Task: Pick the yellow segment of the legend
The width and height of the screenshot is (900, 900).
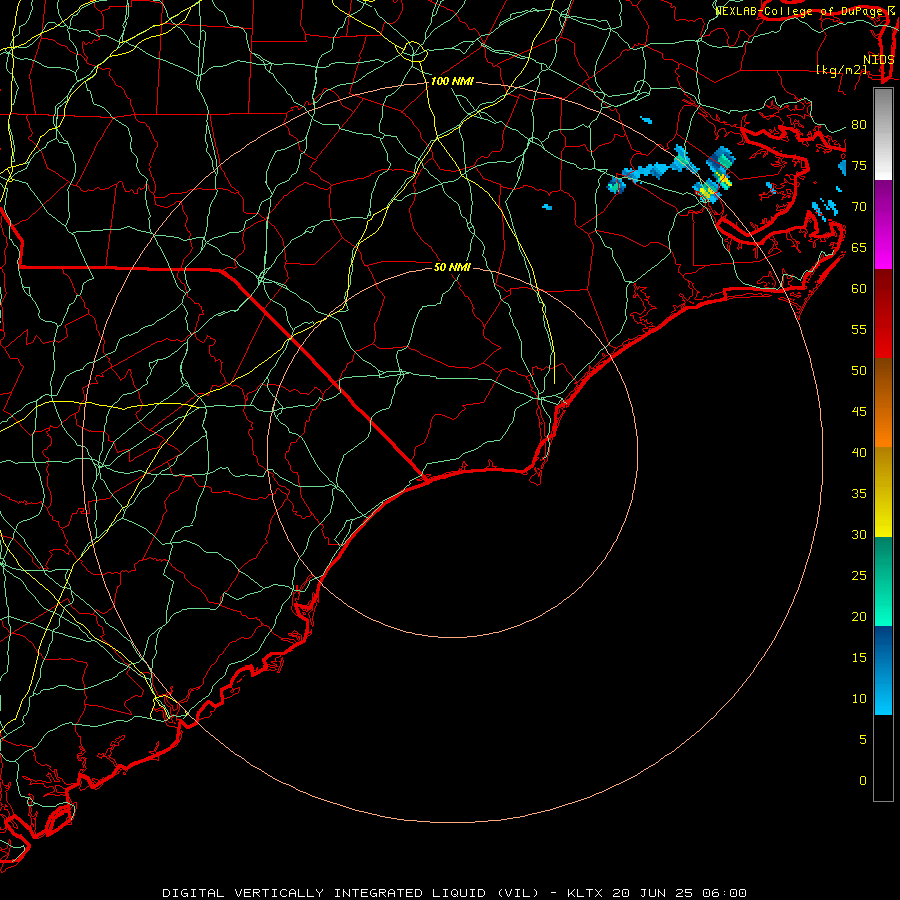Action: [883, 492]
